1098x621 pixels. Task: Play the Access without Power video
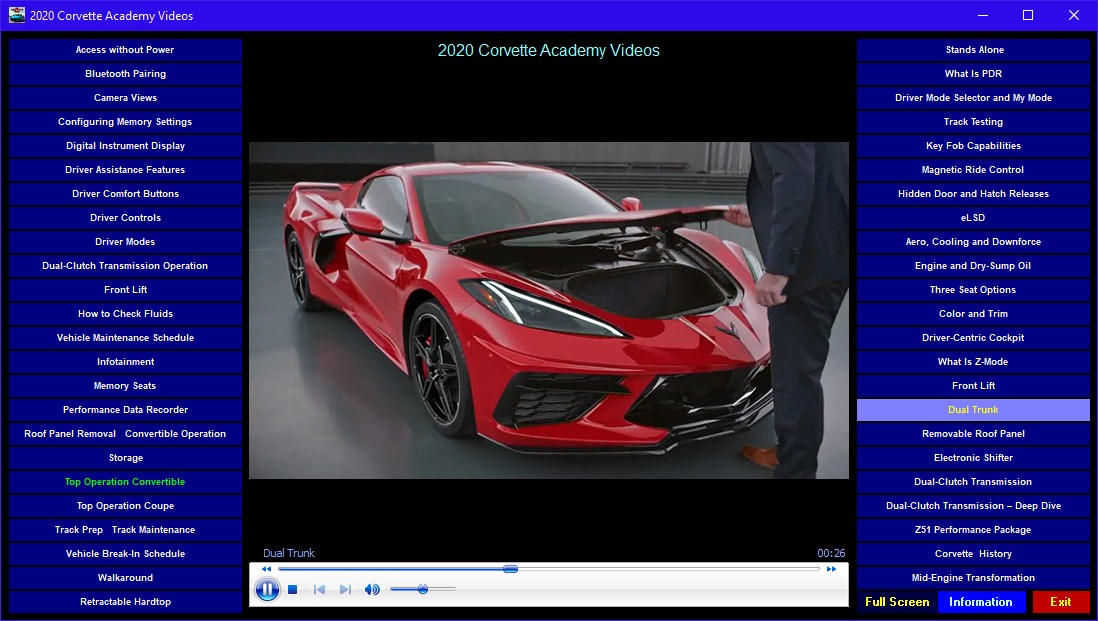(125, 50)
